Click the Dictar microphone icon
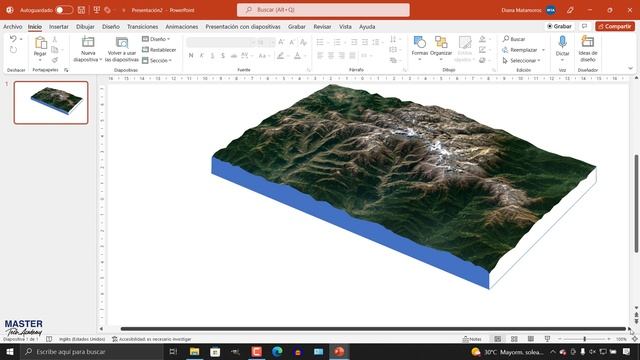The width and height of the screenshot is (640, 360). point(562,42)
